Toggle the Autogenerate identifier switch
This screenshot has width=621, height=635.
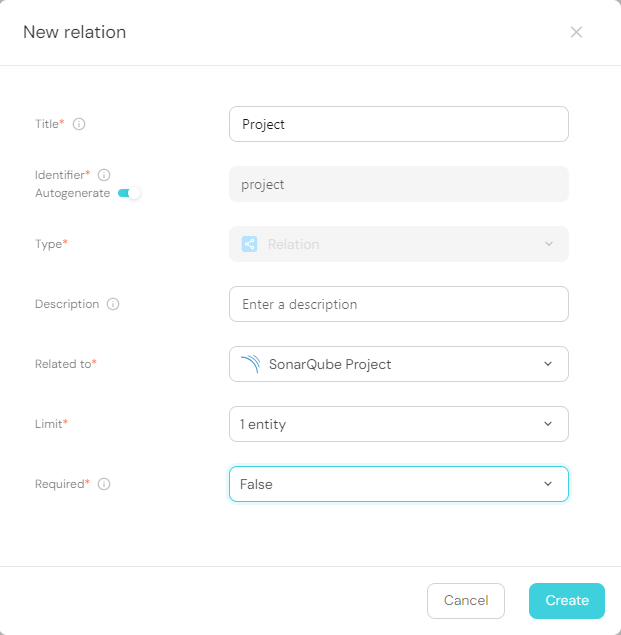(x=129, y=193)
